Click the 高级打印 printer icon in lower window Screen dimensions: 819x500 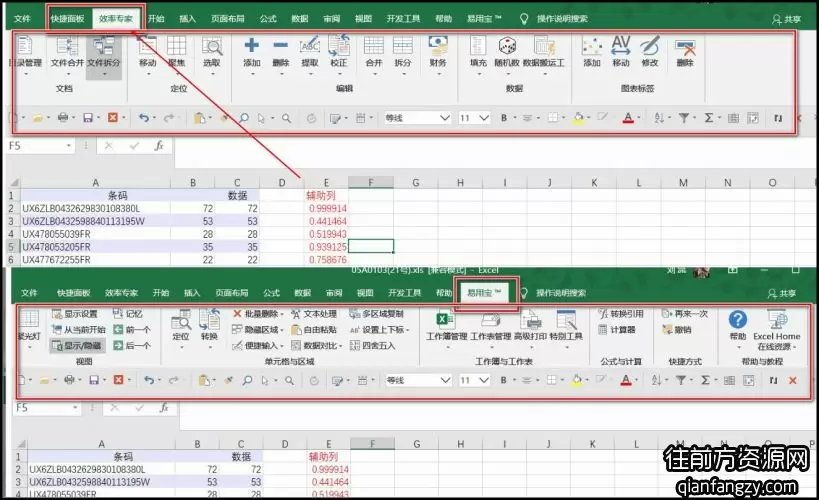click(x=530, y=320)
